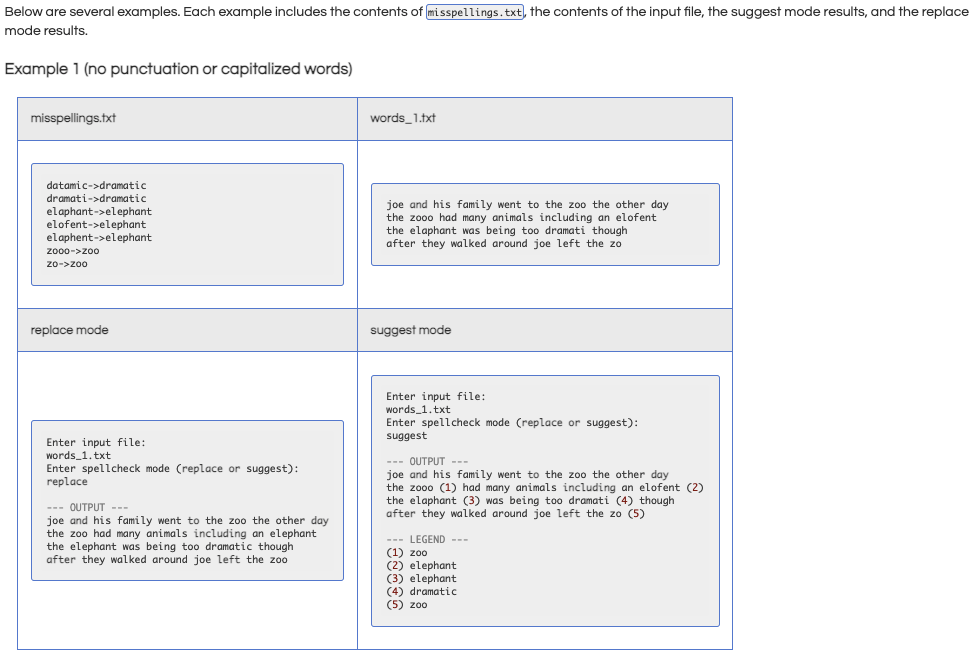Click the --- OUTPUT --- label in replace mode
Viewport: 972px width, 659px height.
point(86,507)
